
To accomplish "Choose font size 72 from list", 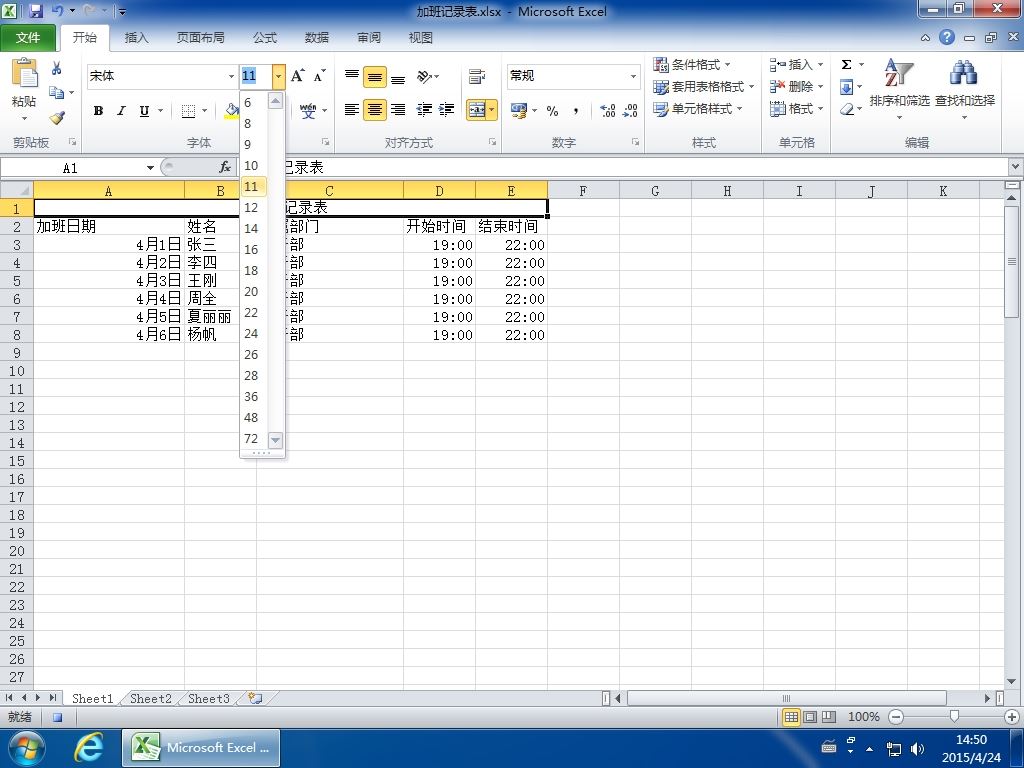I will pyautogui.click(x=251, y=438).
